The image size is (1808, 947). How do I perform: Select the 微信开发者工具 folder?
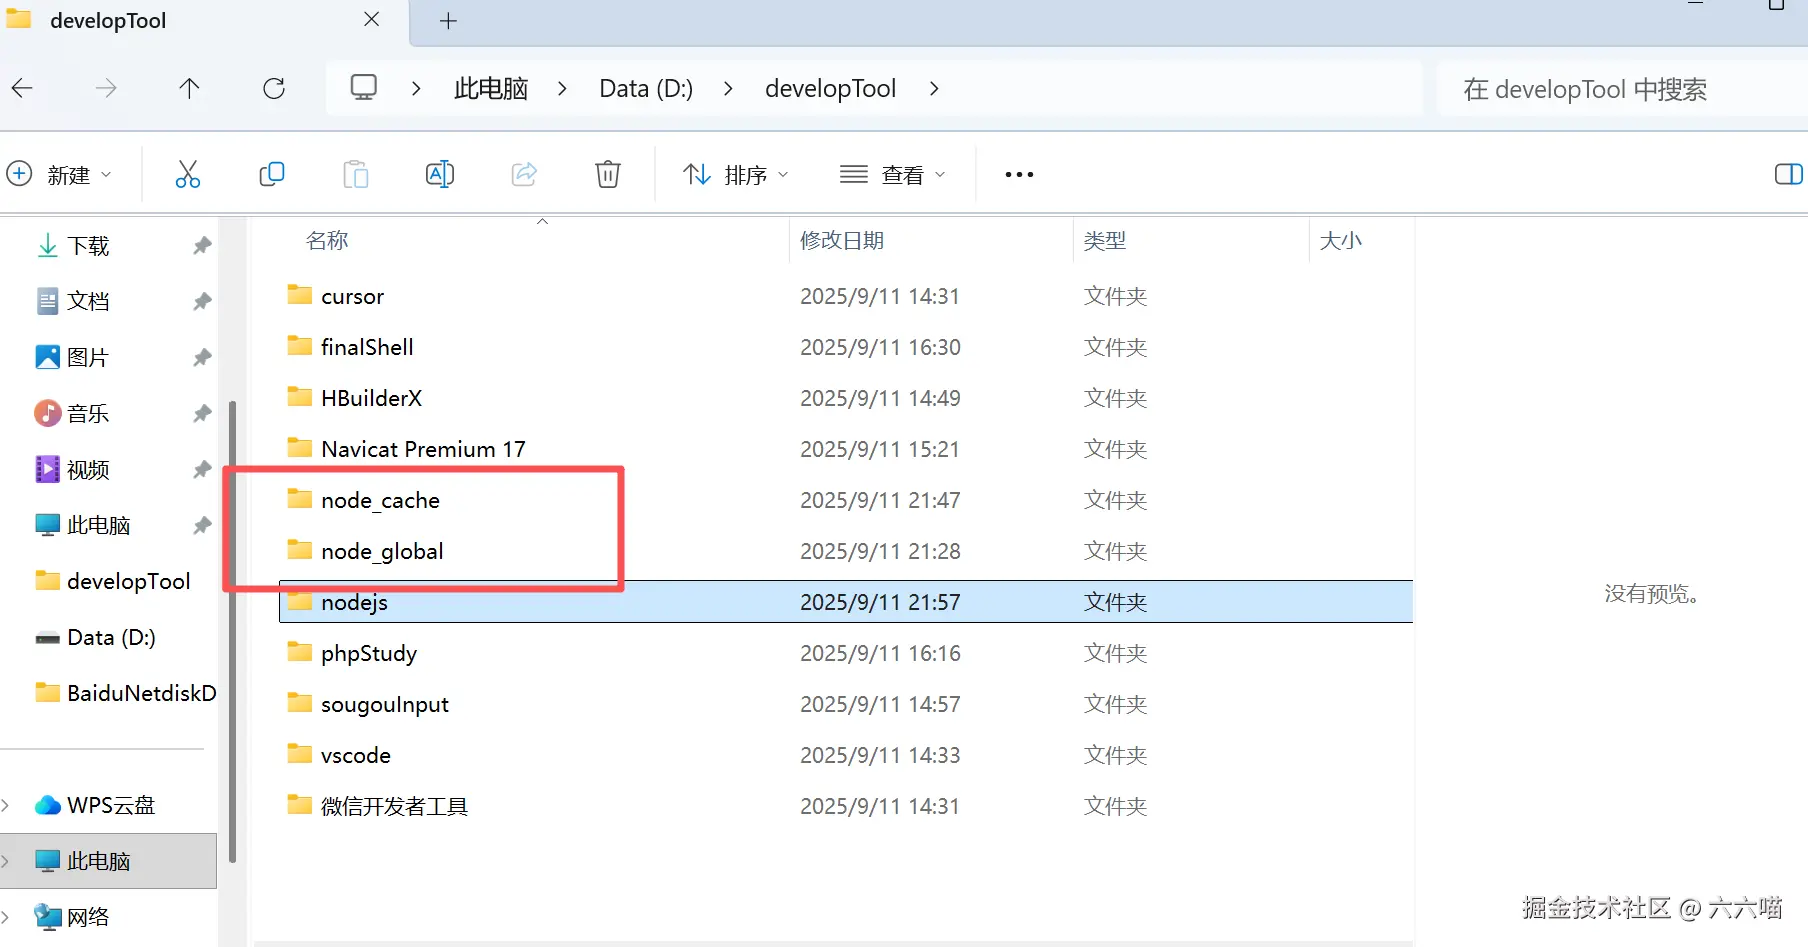tap(394, 806)
